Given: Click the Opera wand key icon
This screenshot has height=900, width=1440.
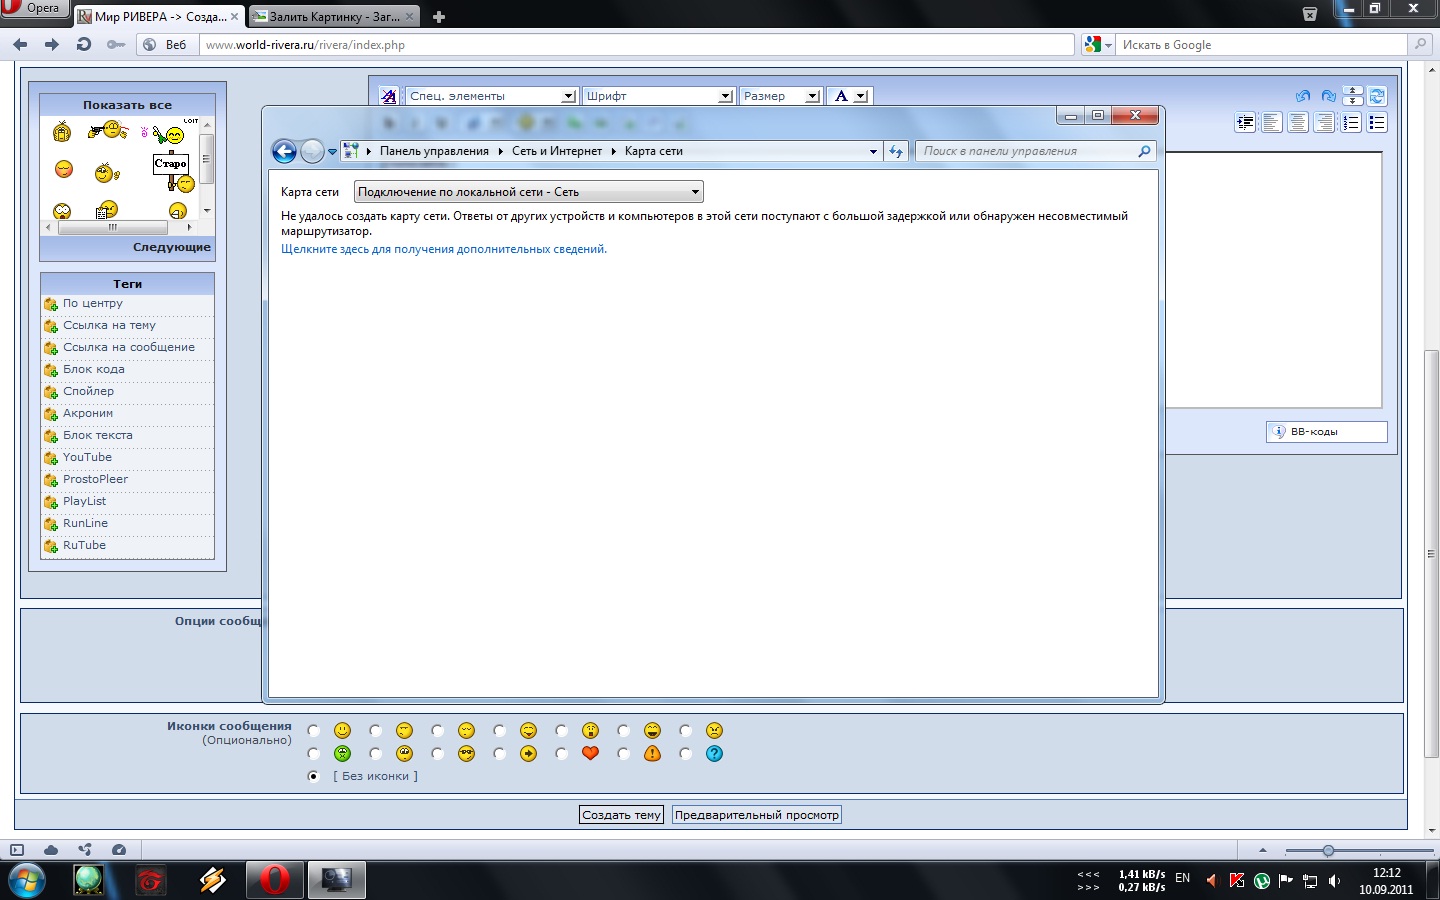Looking at the screenshot, I should tap(116, 44).
